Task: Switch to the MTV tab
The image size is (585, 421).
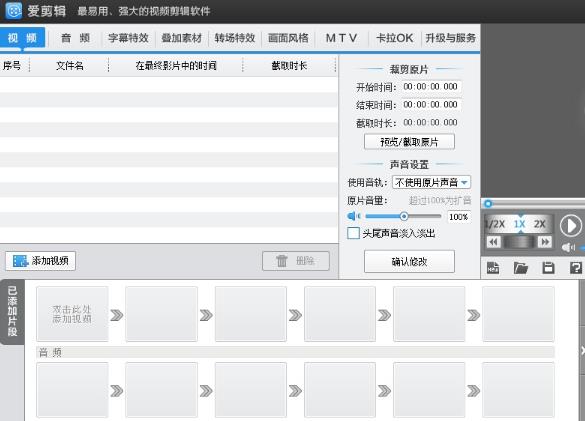Action: point(341,38)
